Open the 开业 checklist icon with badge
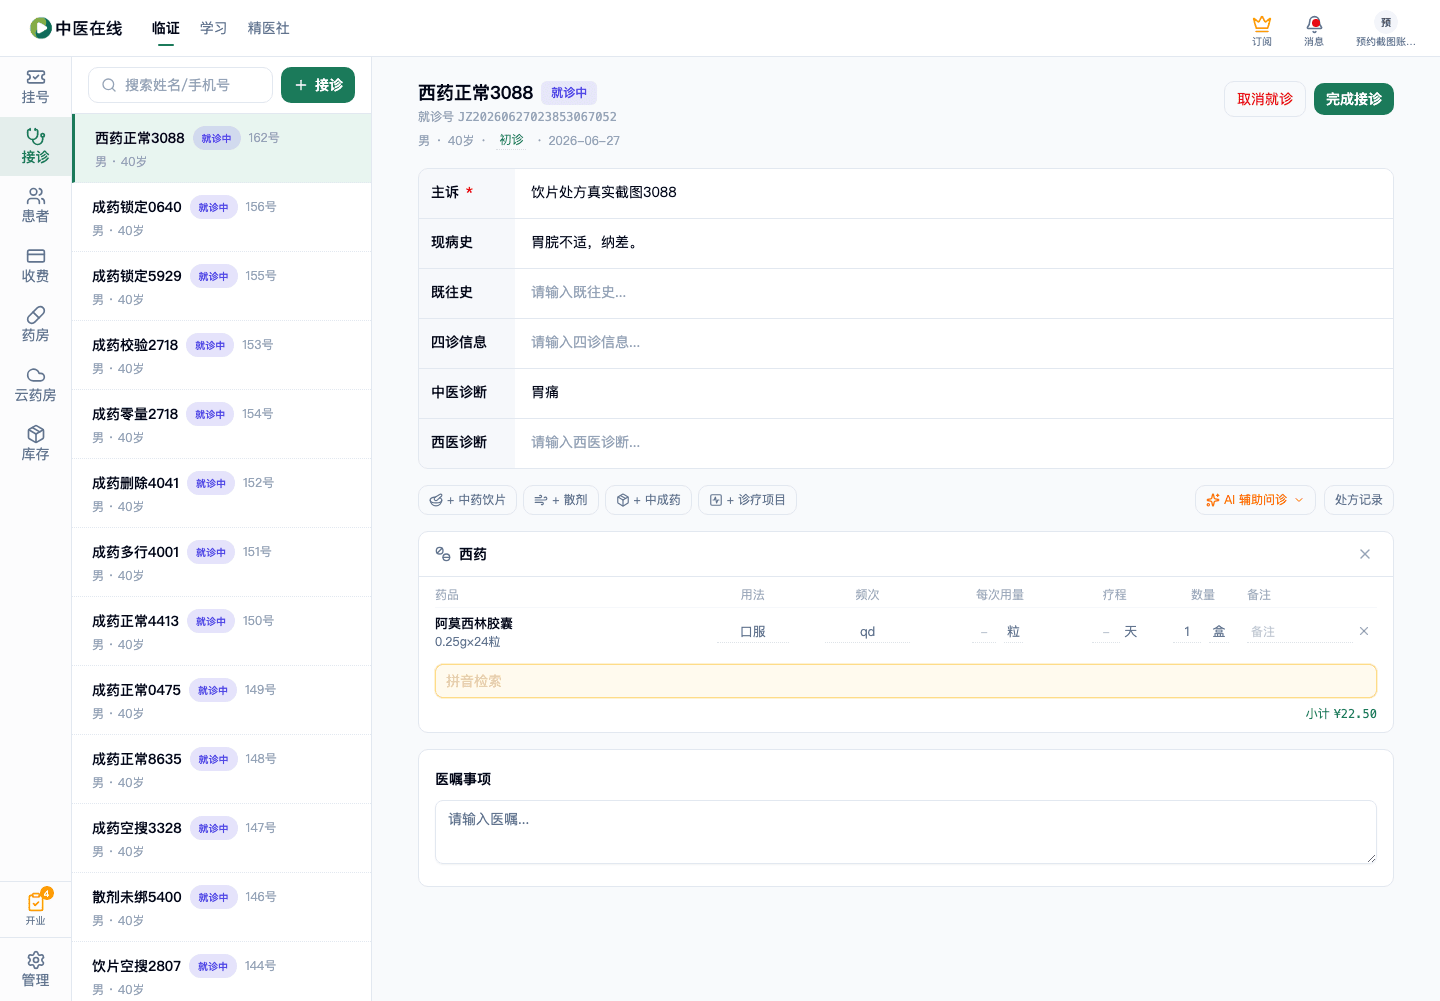 35,908
